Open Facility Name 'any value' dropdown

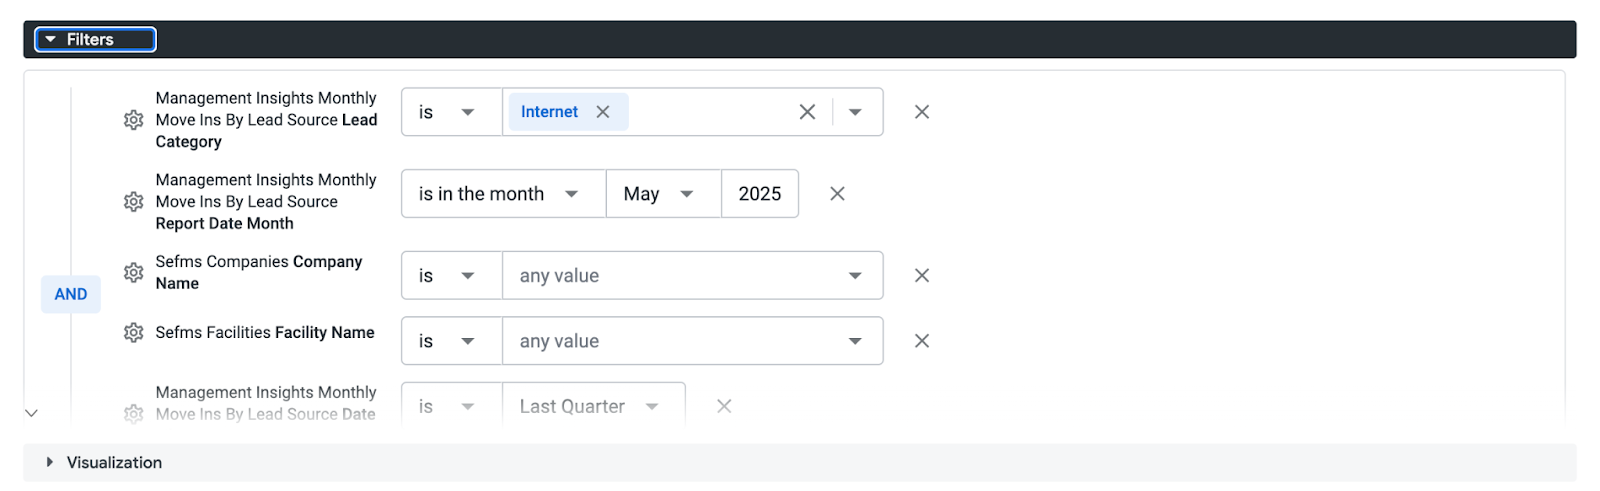pyautogui.click(x=692, y=341)
